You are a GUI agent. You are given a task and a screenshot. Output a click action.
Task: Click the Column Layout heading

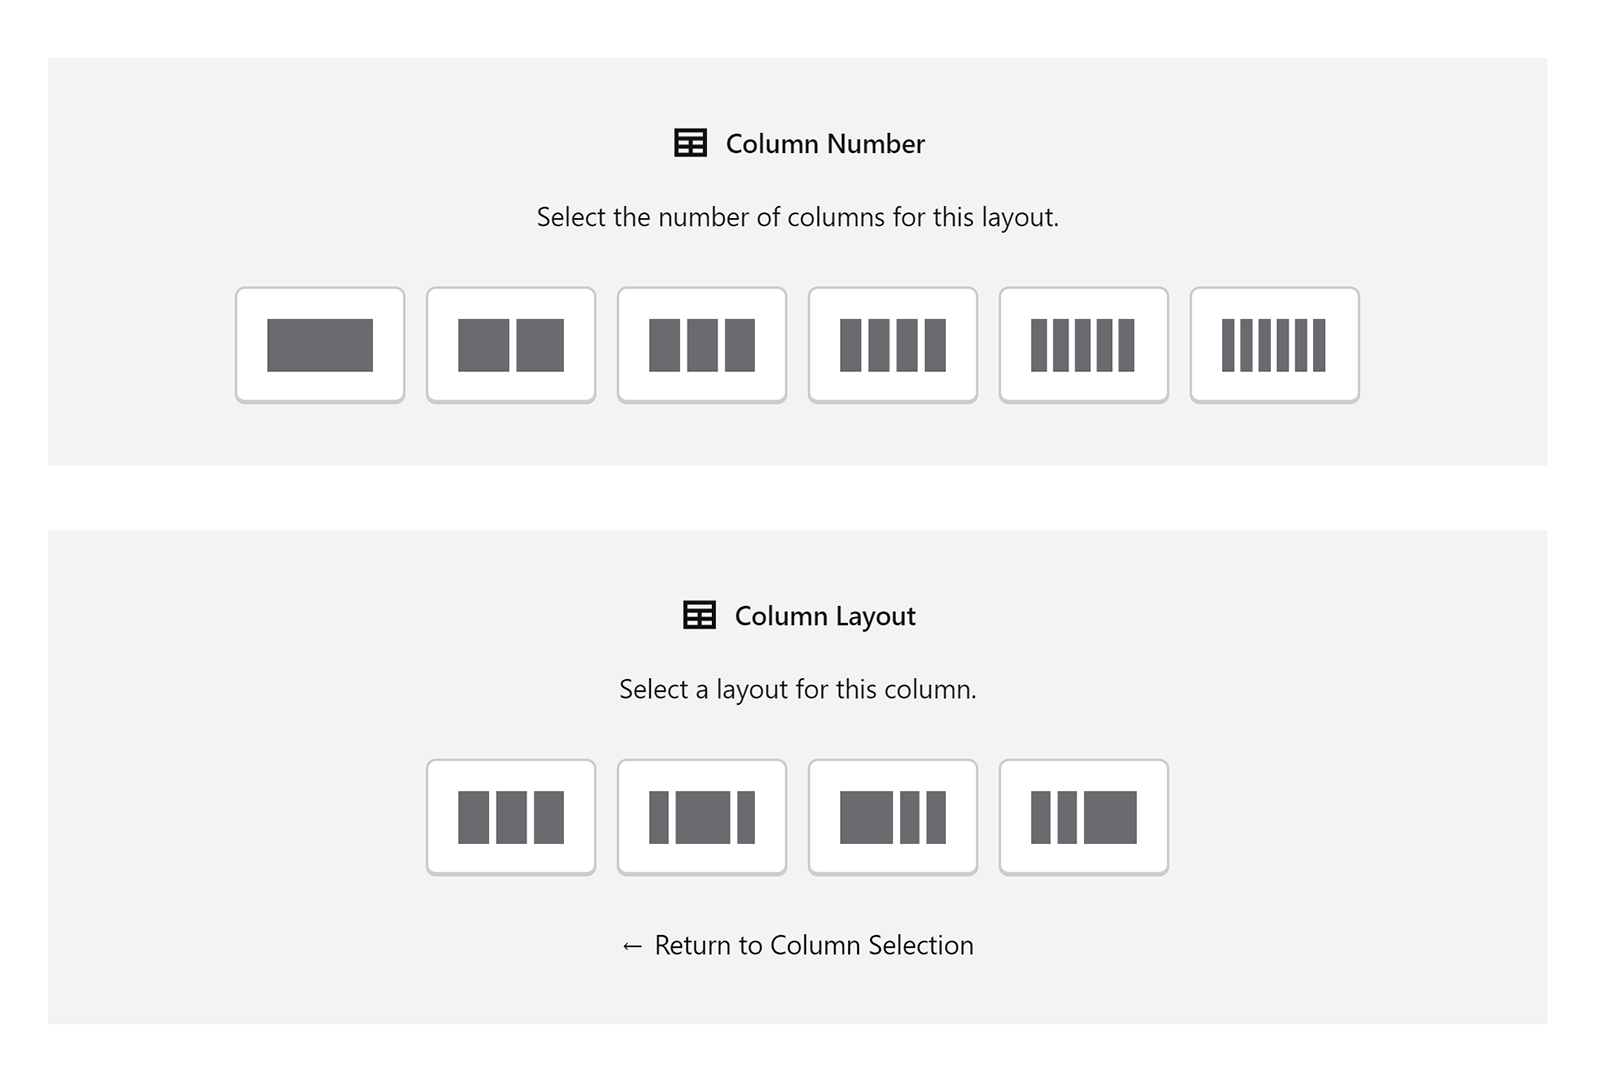(825, 616)
